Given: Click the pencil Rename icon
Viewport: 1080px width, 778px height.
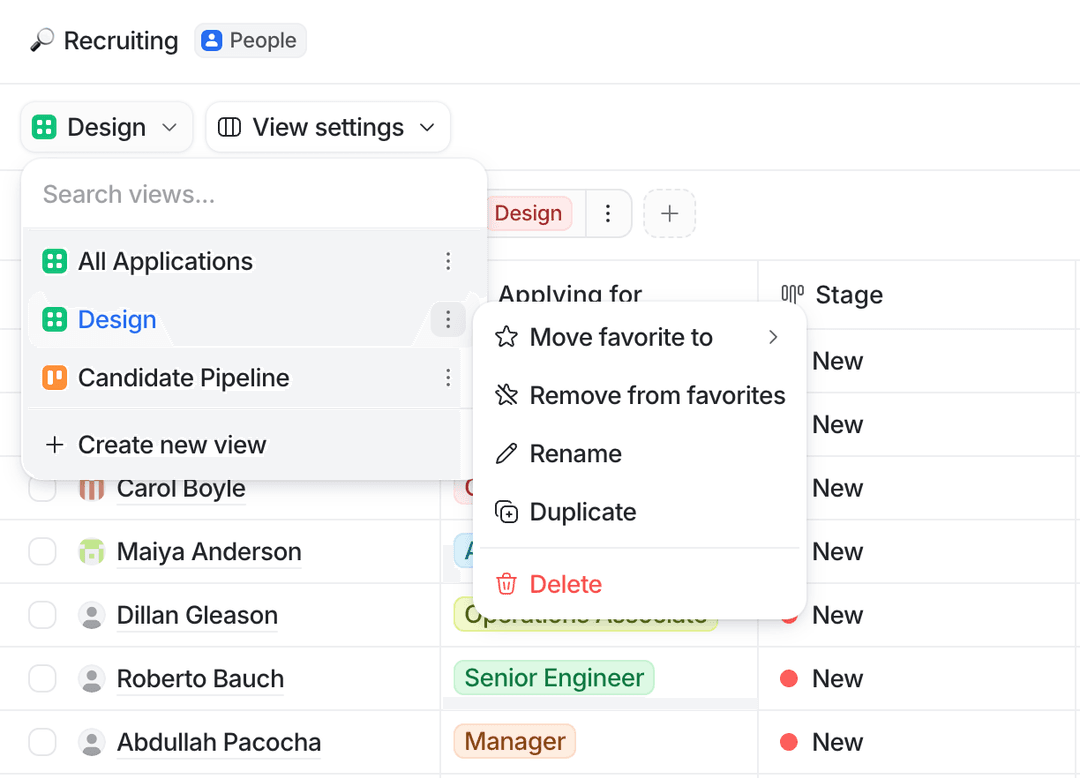Looking at the screenshot, I should [x=506, y=454].
